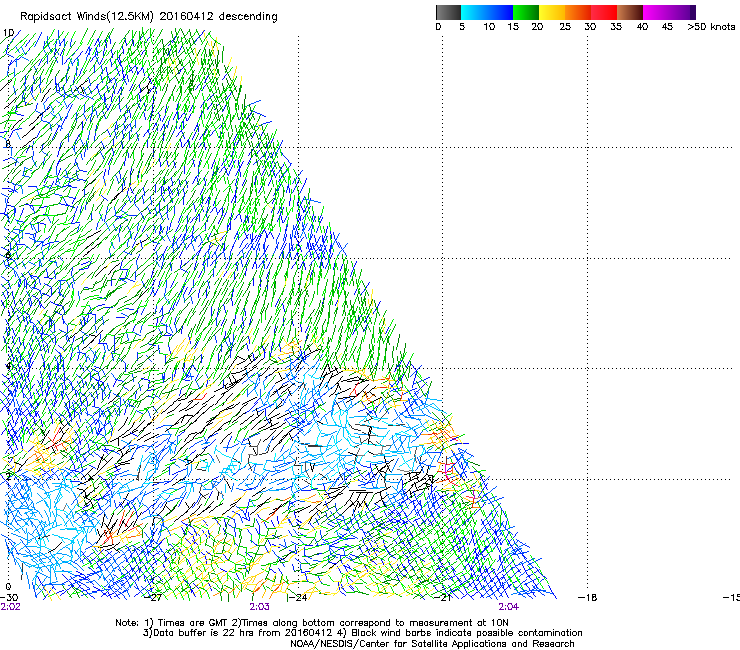
Task: Click the green 15-20 knots legend swatch
Action: tap(526, 12)
